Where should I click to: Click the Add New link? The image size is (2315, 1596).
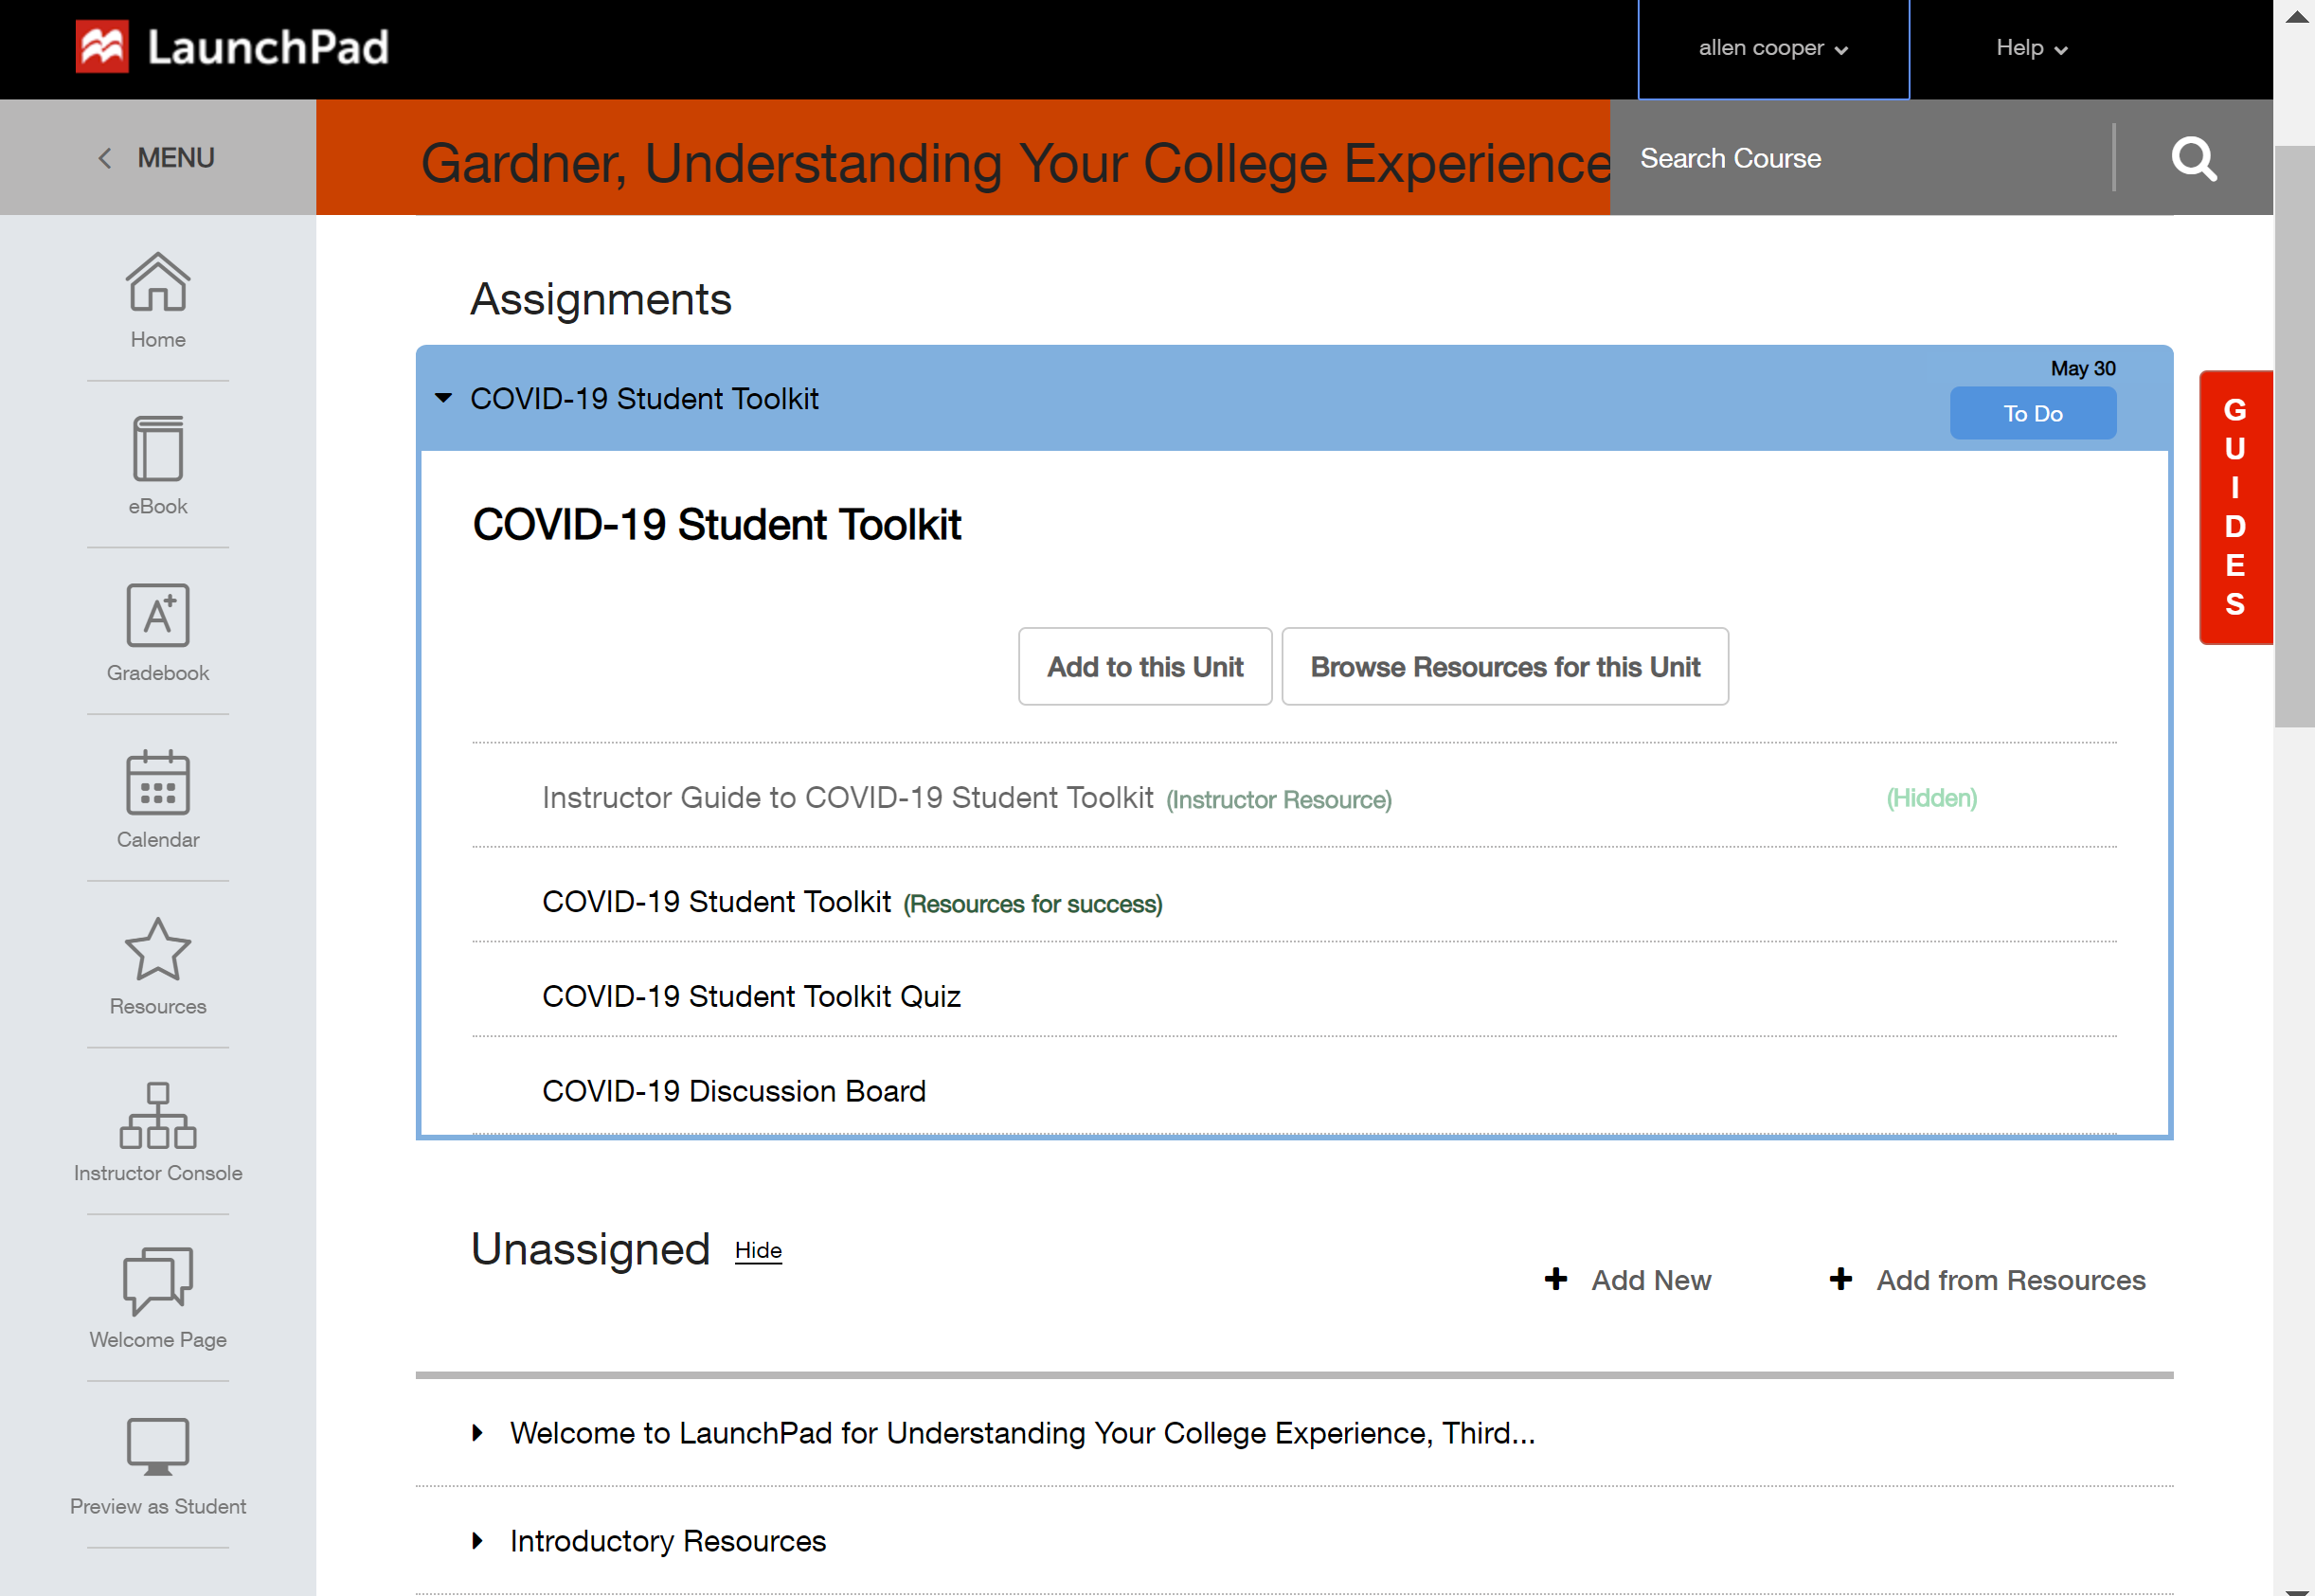pos(1651,1280)
